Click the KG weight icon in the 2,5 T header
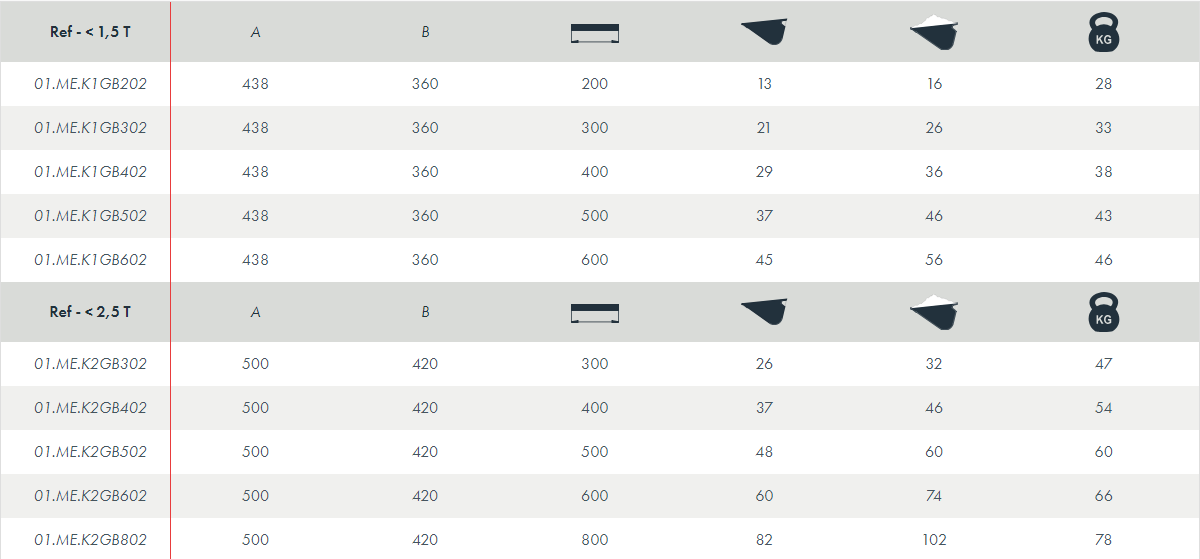1200x559 pixels. tap(1104, 312)
